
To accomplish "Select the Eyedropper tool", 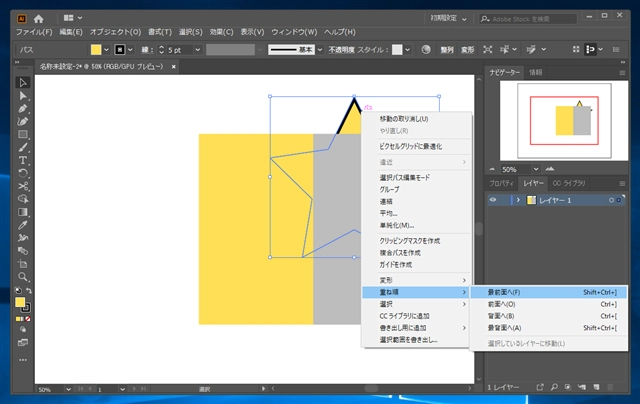I will coord(23,225).
